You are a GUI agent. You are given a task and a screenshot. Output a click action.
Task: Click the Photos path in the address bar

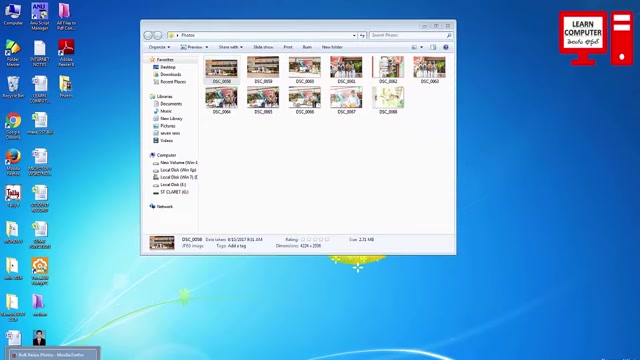(x=188, y=36)
